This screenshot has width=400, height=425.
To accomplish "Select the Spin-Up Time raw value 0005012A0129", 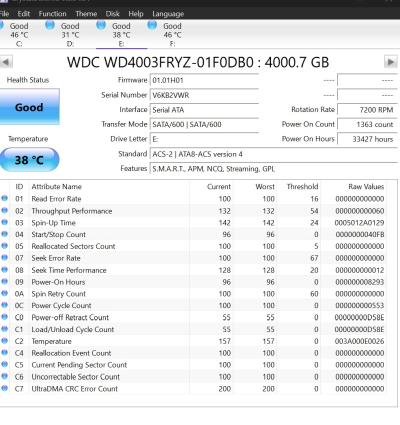I will 359,223.
